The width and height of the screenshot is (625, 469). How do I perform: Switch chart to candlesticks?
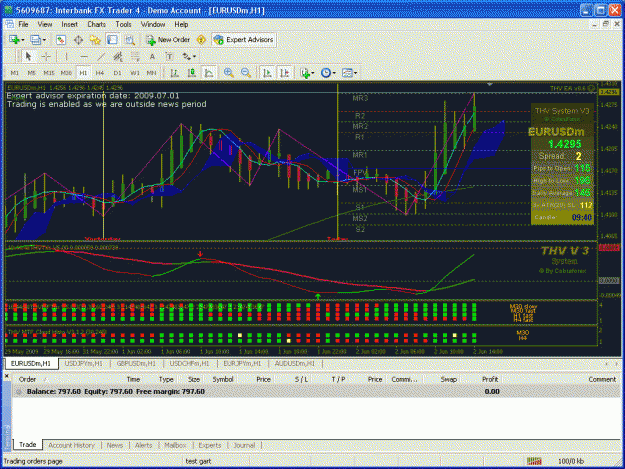[192, 73]
